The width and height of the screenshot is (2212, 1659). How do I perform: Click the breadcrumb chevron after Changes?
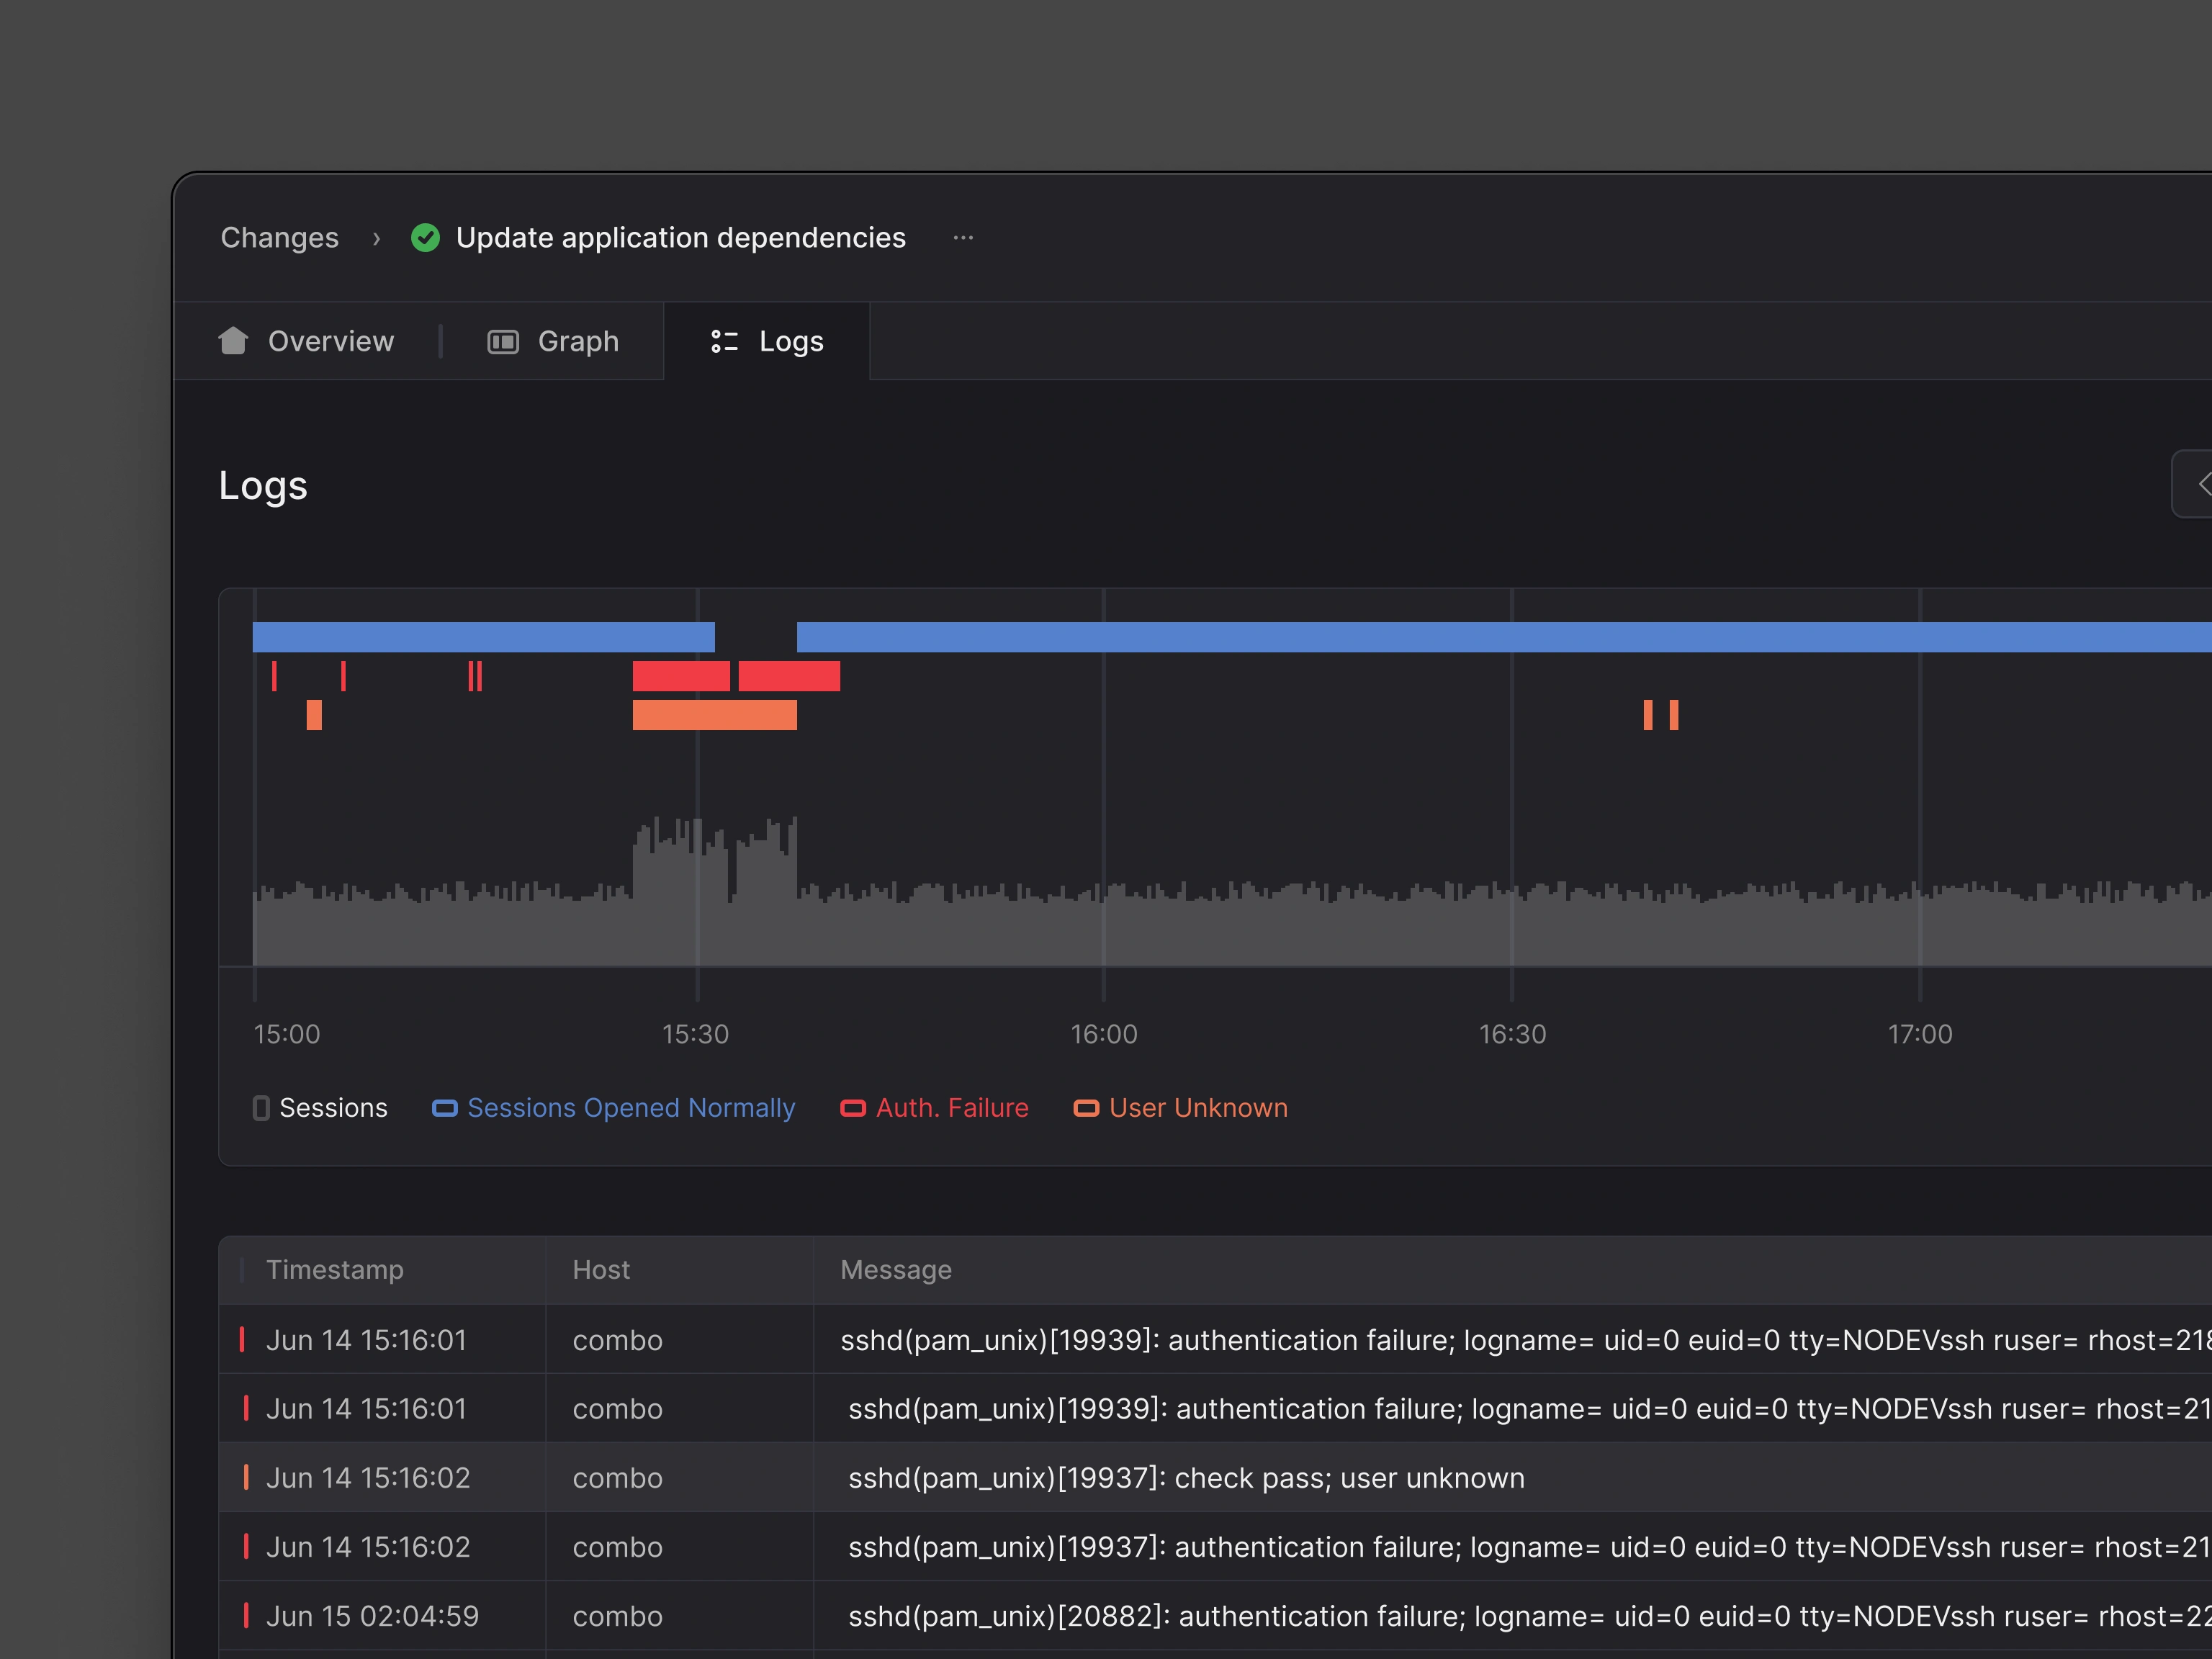click(376, 238)
